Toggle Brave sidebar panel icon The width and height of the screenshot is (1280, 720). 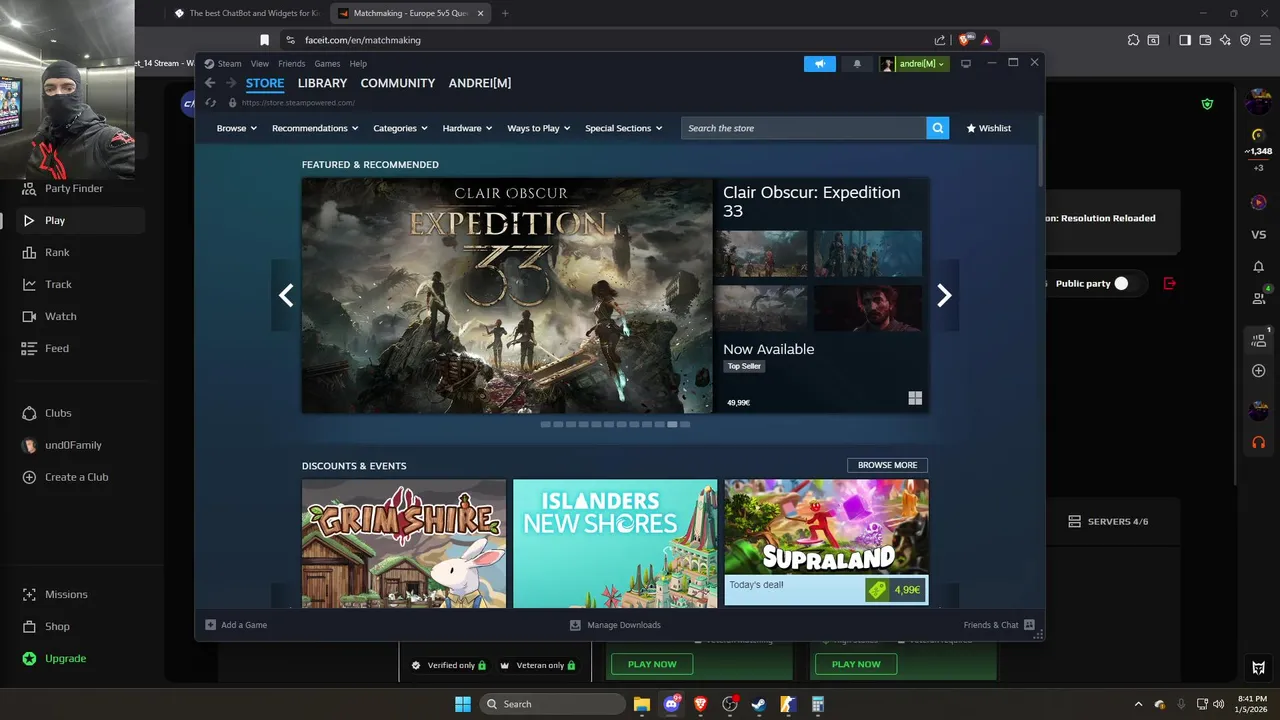coord(1185,40)
